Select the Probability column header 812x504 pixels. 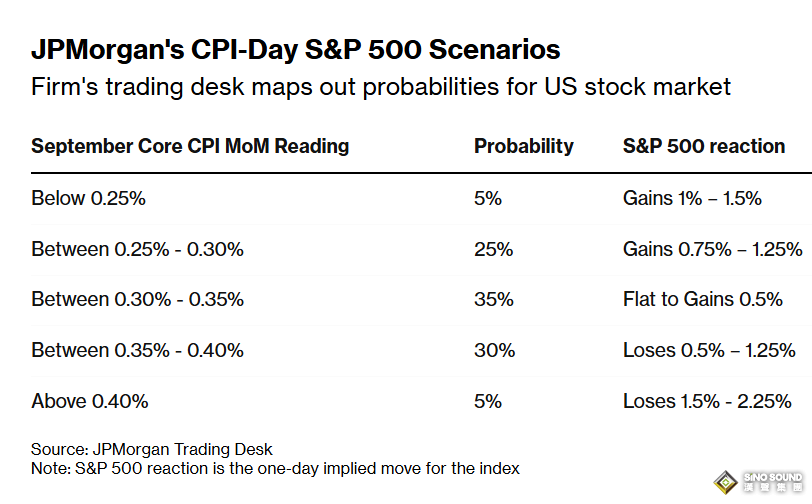click(x=523, y=146)
